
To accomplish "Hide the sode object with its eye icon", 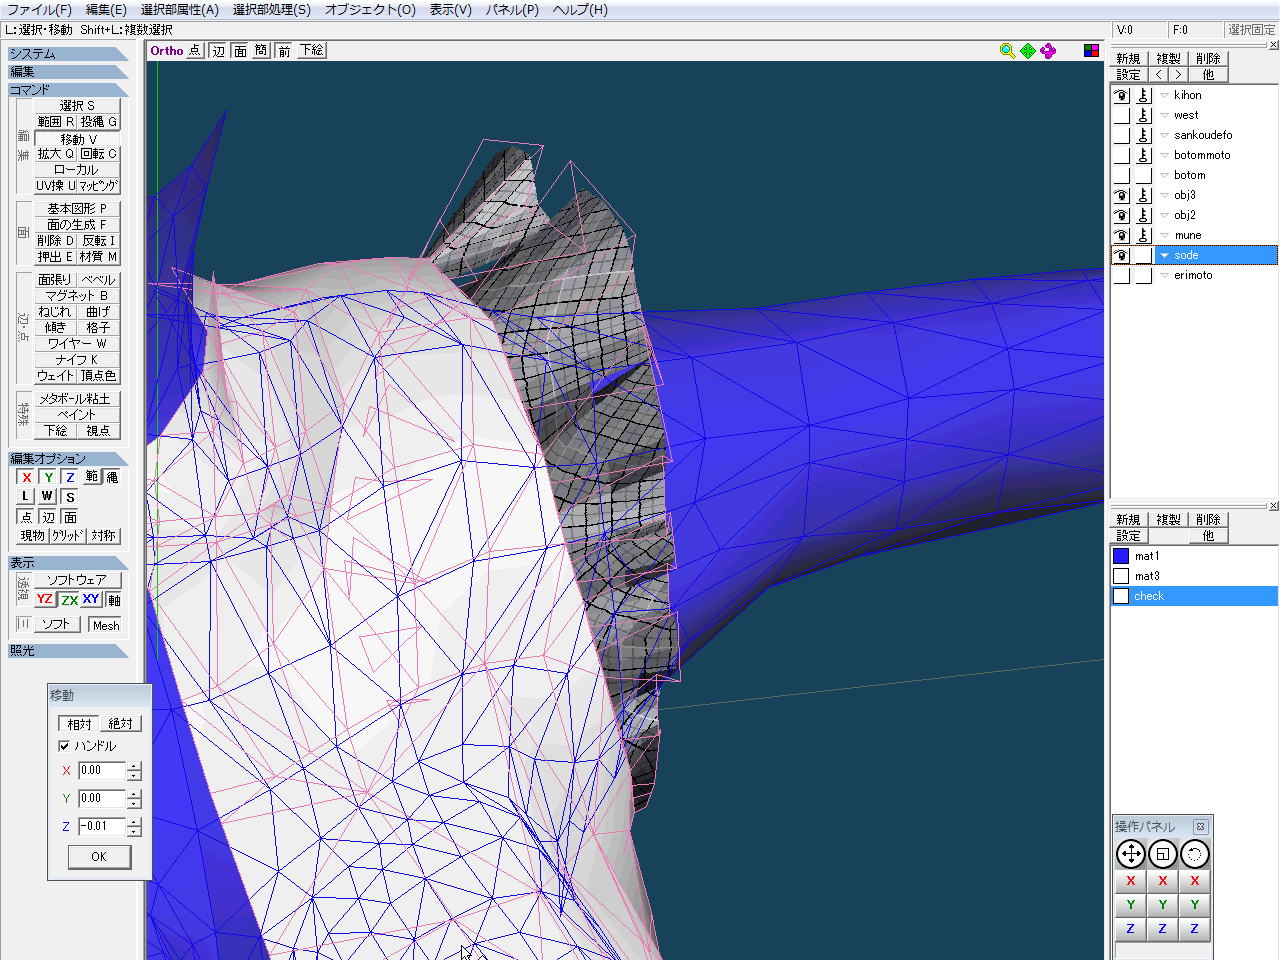I will pos(1122,256).
